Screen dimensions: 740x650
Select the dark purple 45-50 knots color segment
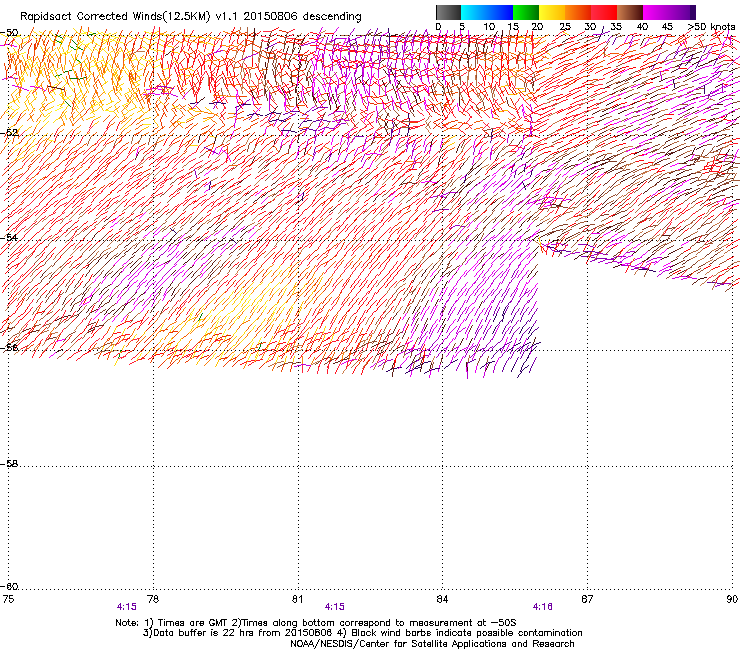[682, 12]
